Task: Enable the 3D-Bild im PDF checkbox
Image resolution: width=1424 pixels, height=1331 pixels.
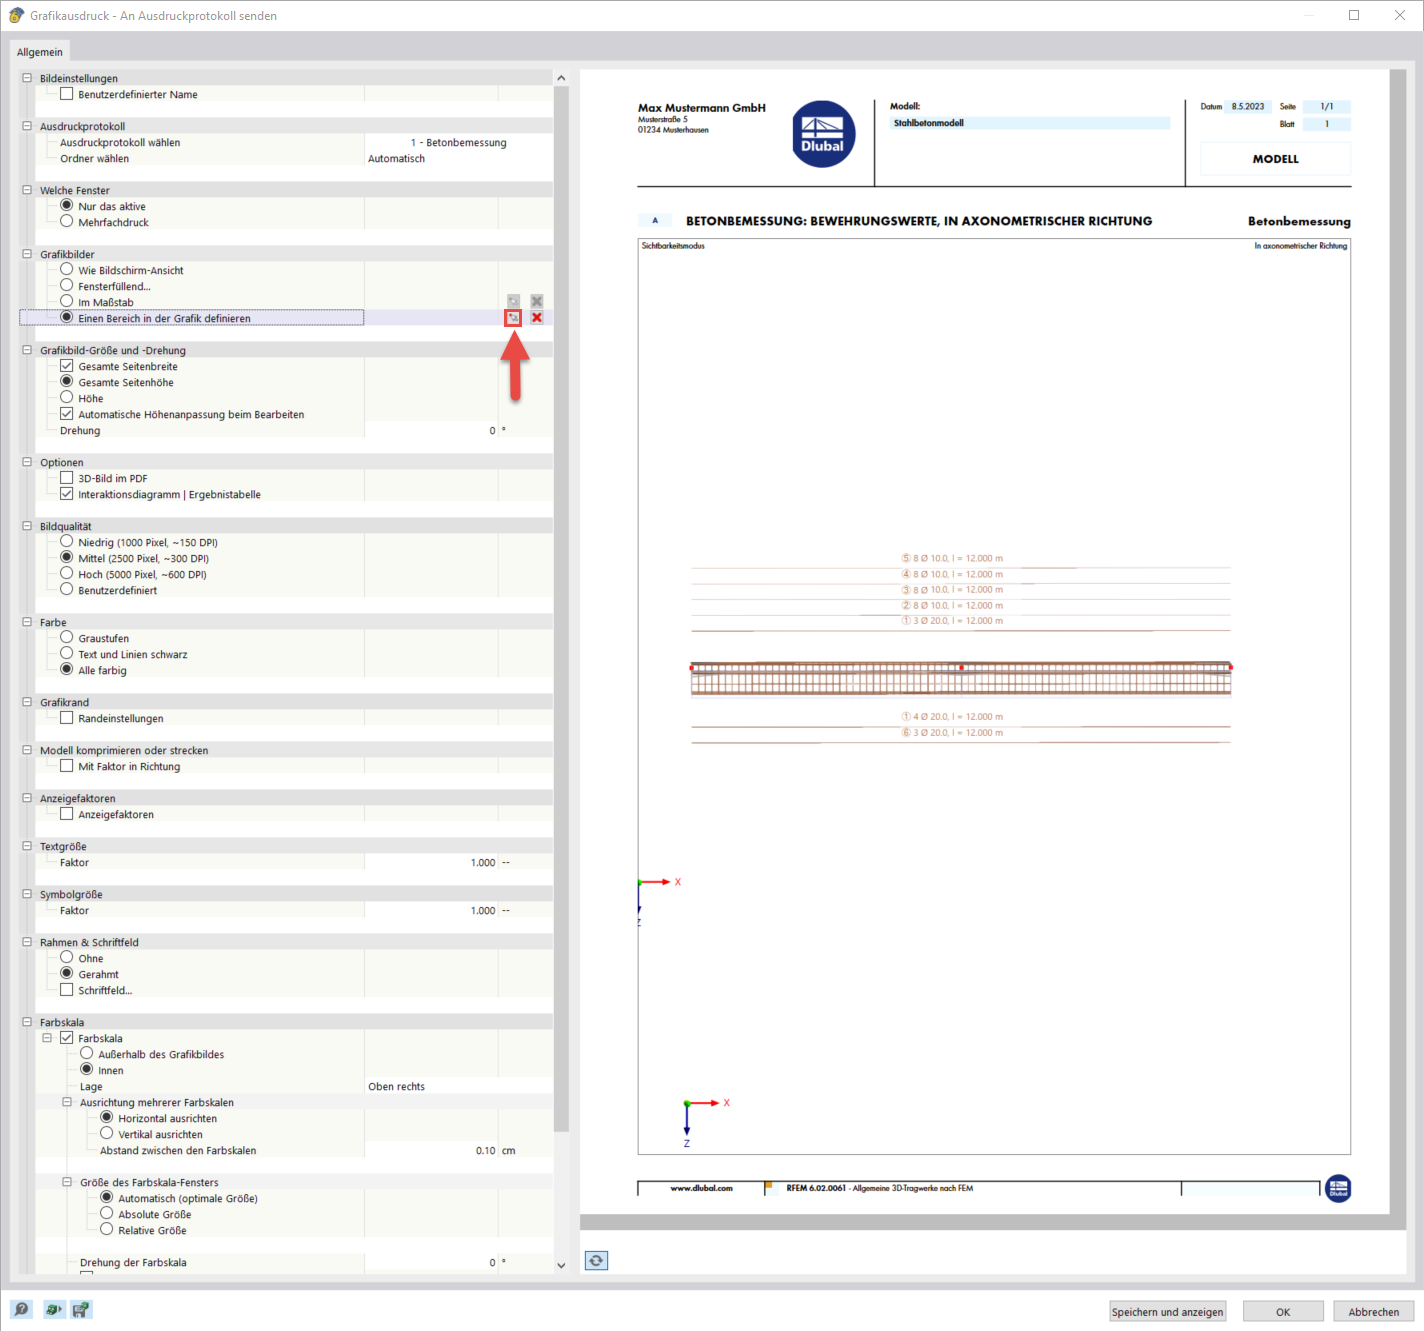Action: [67, 478]
